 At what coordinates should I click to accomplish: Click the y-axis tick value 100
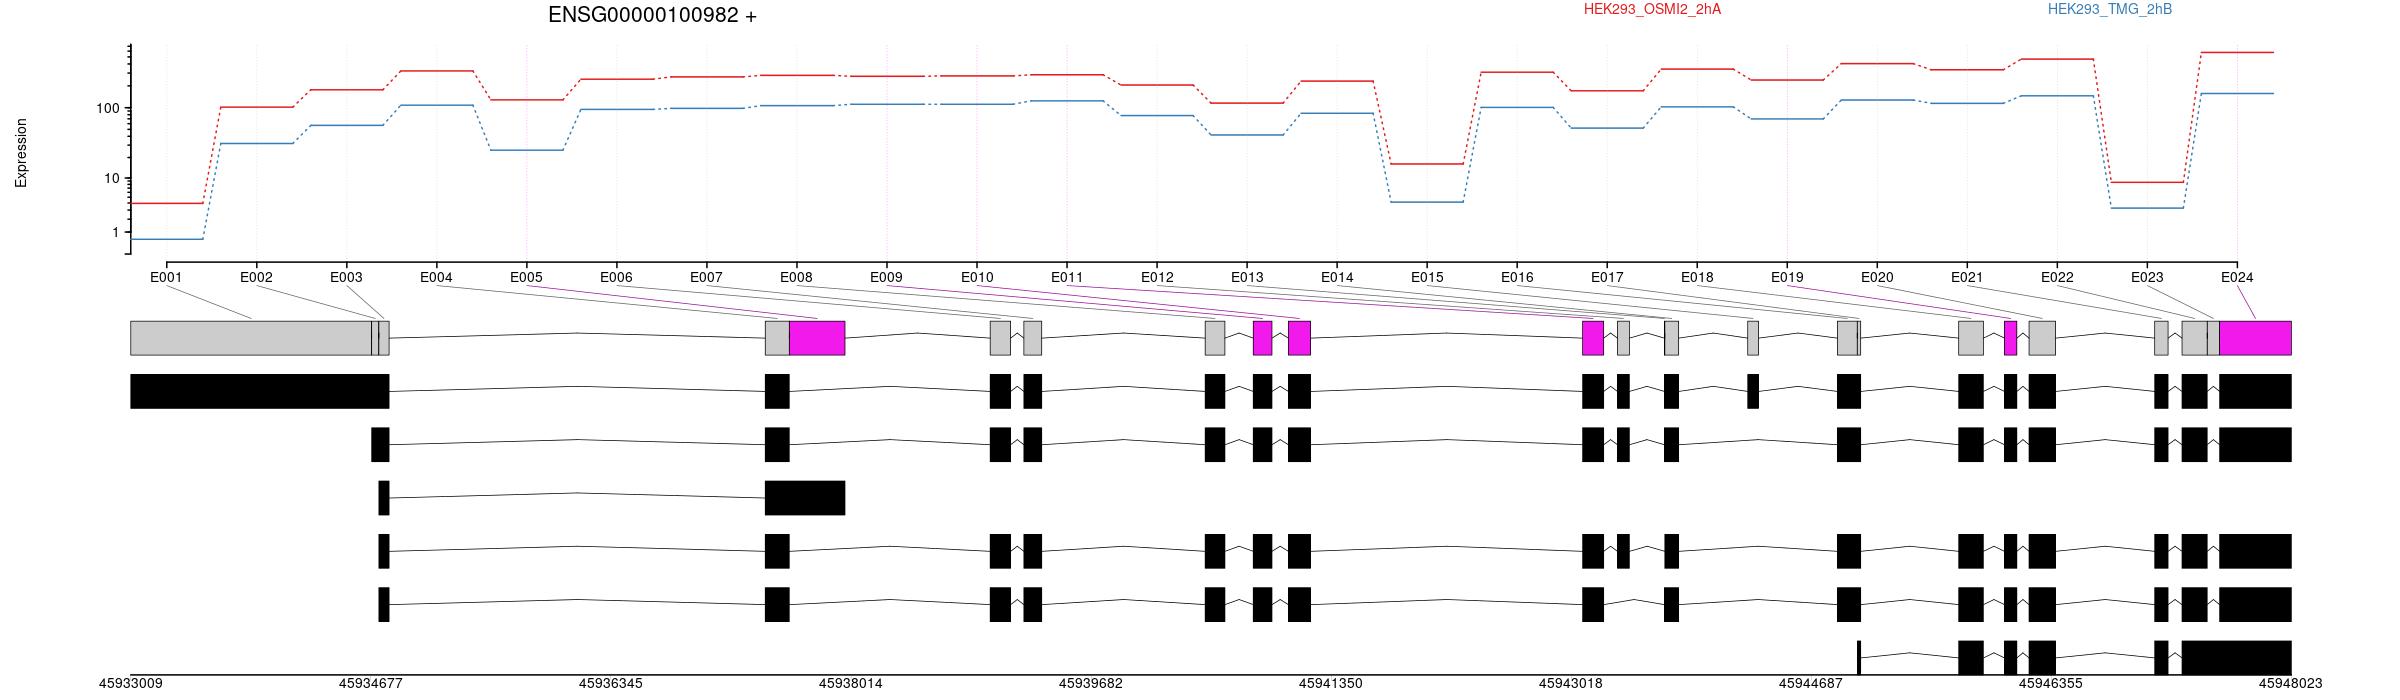coord(108,108)
